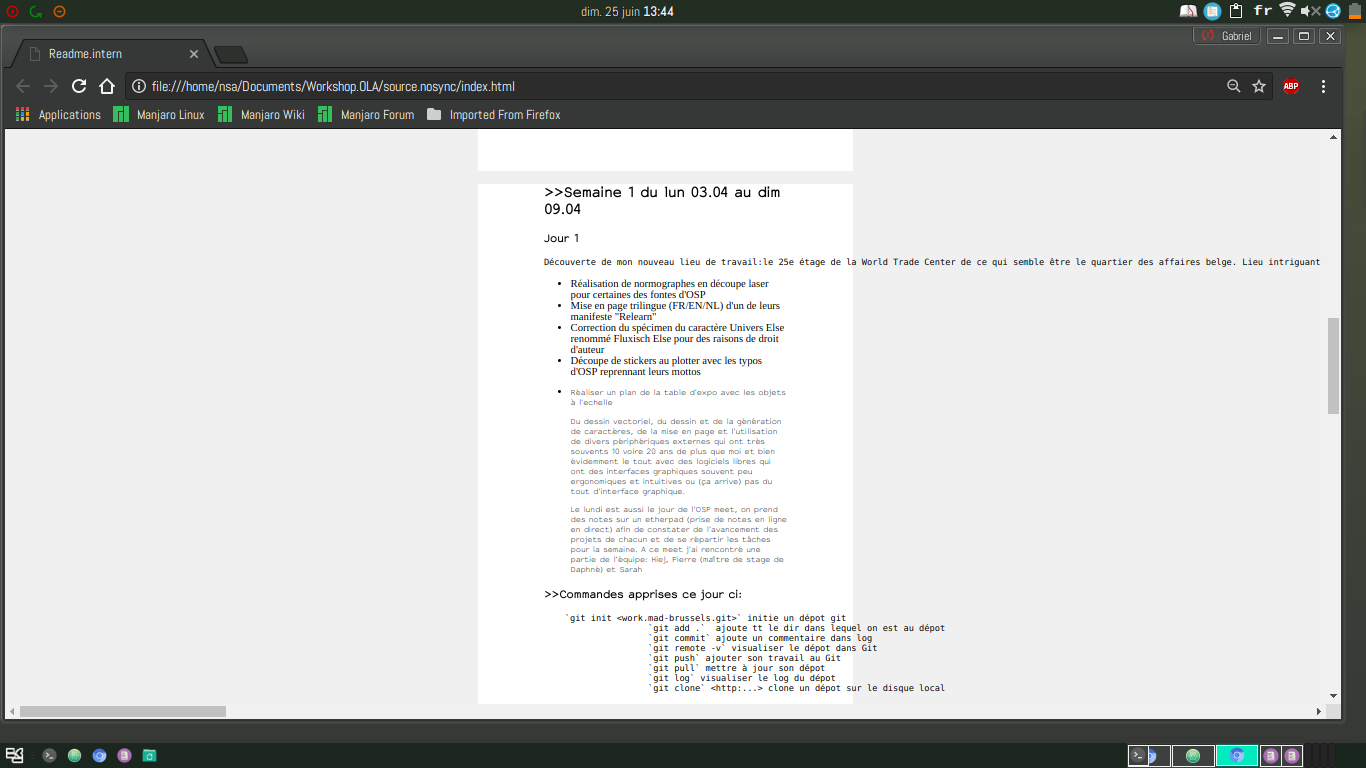The width and height of the screenshot is (1366, 768).
Task: Open the clipboard manager tray icon
Action: [1236, 11]
